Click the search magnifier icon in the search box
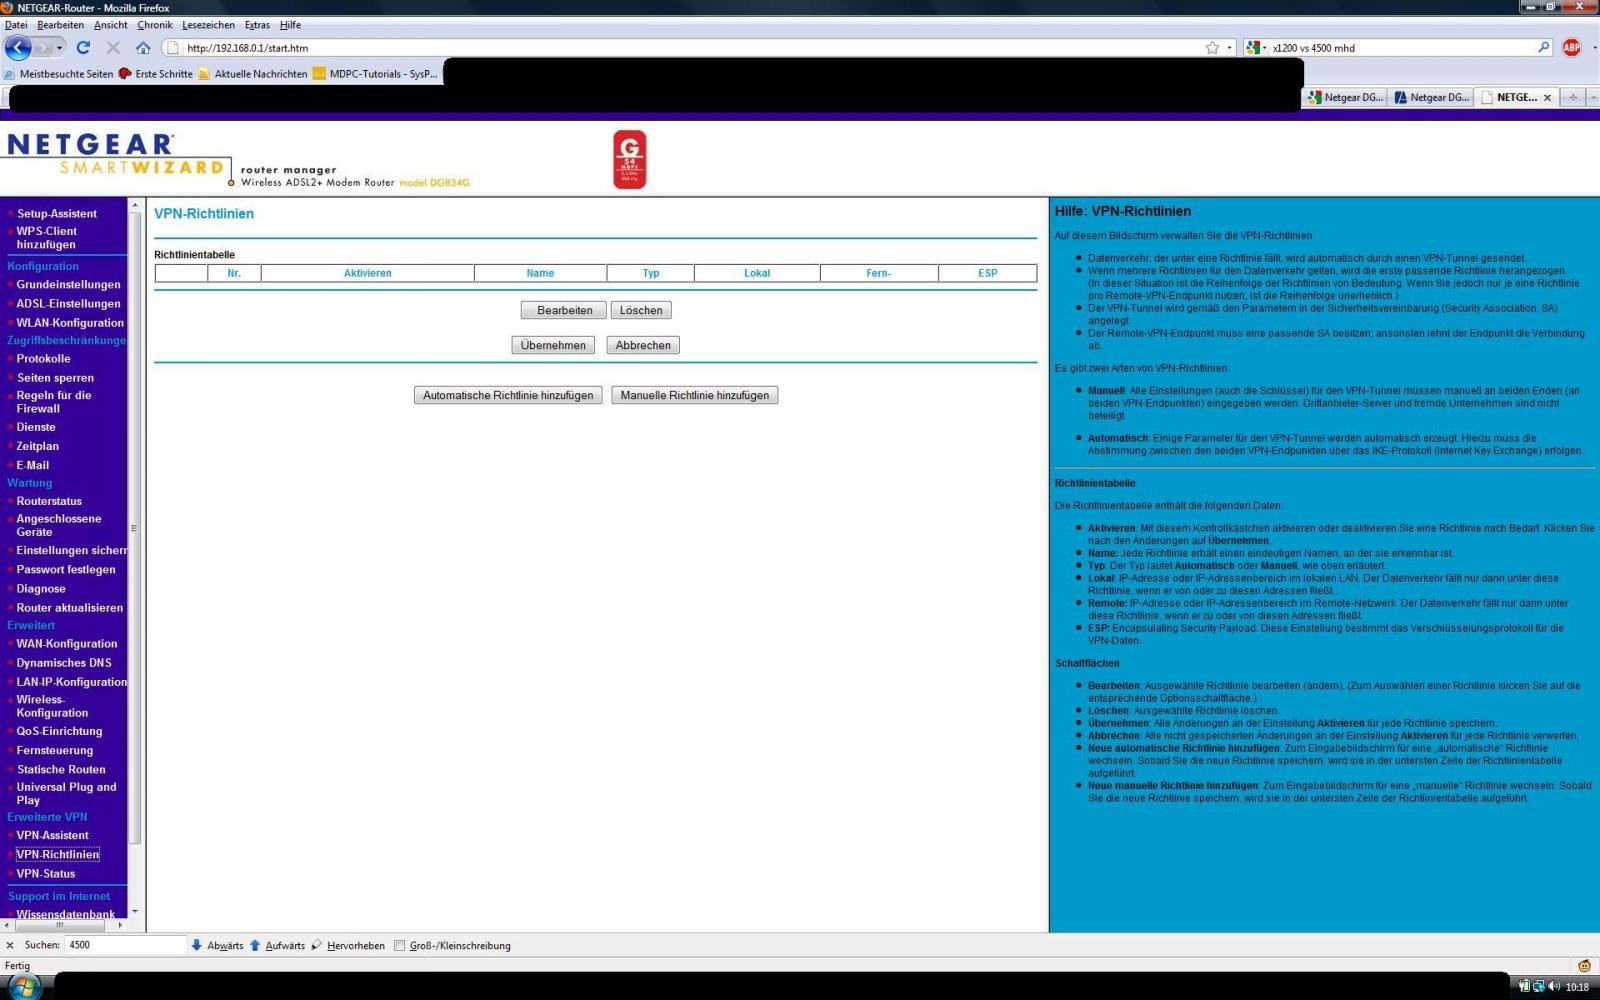1600x1000 pixels. (x=1544, y=47)
